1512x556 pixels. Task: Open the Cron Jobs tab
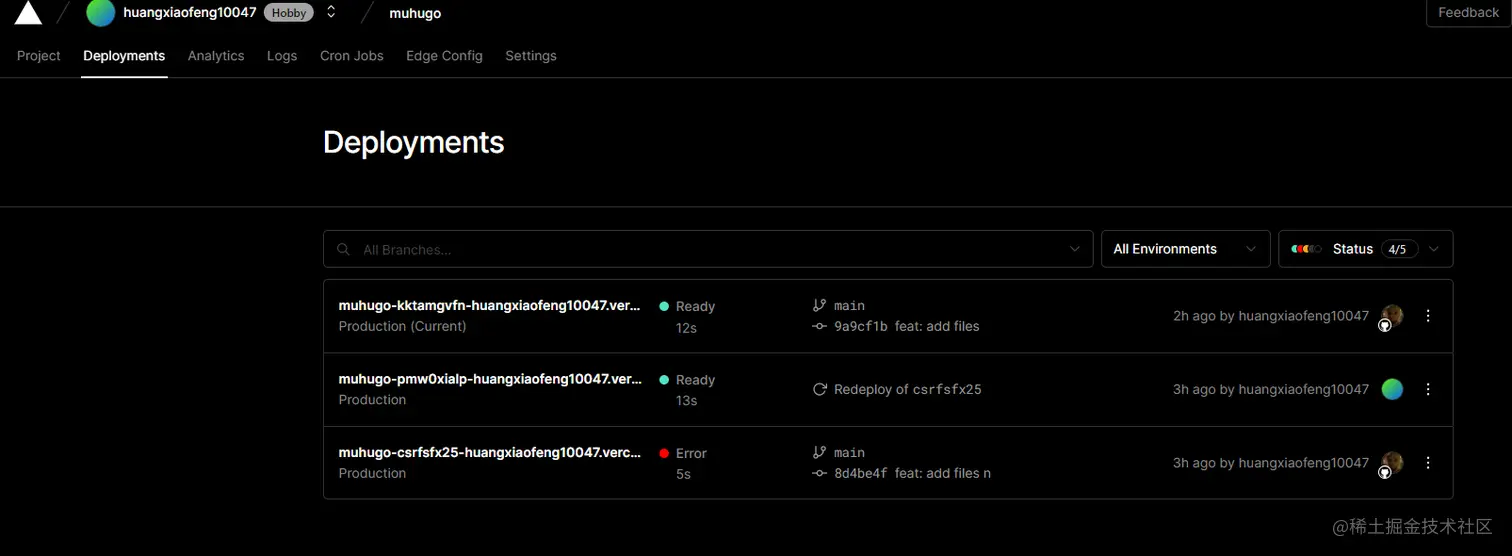click(x=352, y=56)
